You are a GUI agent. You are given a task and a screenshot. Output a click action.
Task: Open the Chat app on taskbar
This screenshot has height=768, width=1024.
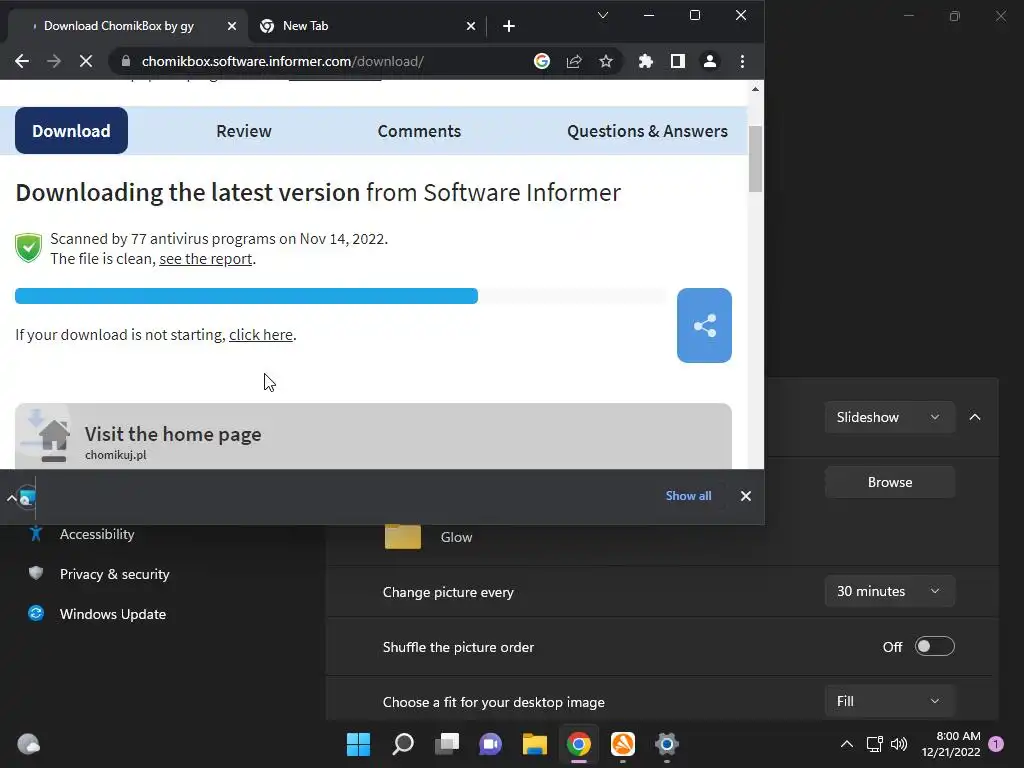click(x=490, y=744)
